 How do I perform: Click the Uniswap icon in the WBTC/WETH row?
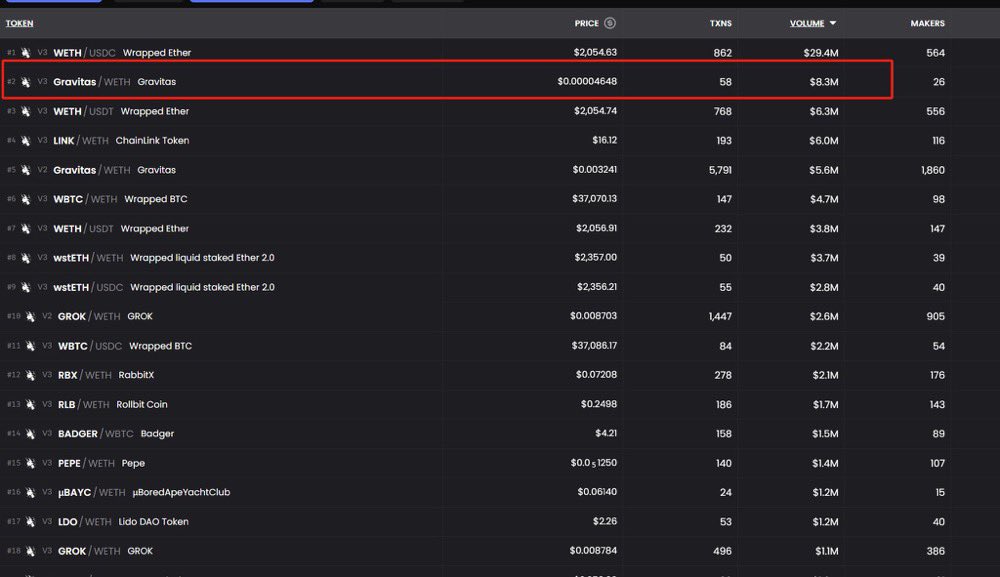26,200
